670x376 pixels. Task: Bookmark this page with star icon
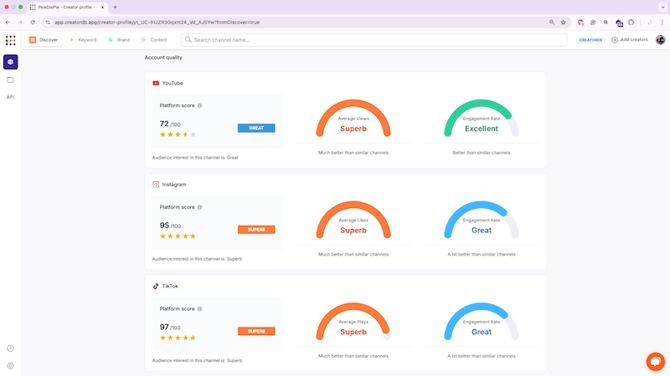[x=563, y=22]
